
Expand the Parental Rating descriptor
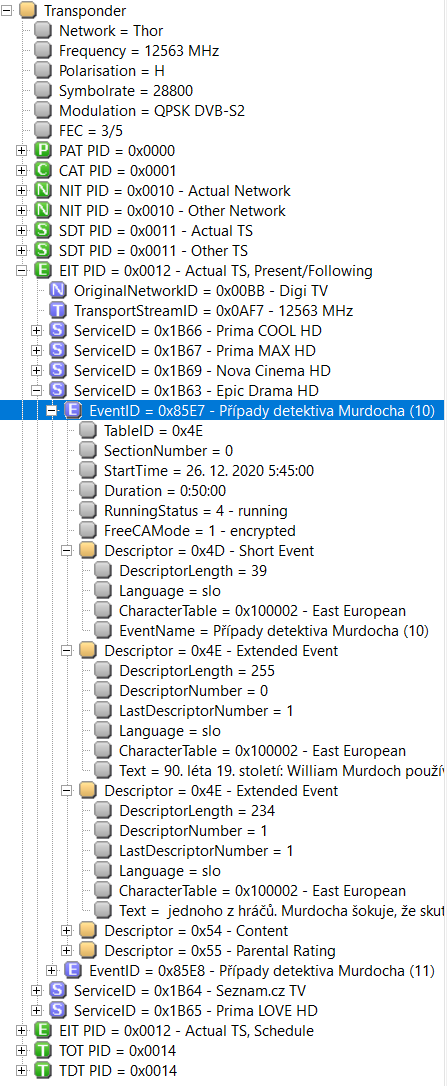pos(67,951)
